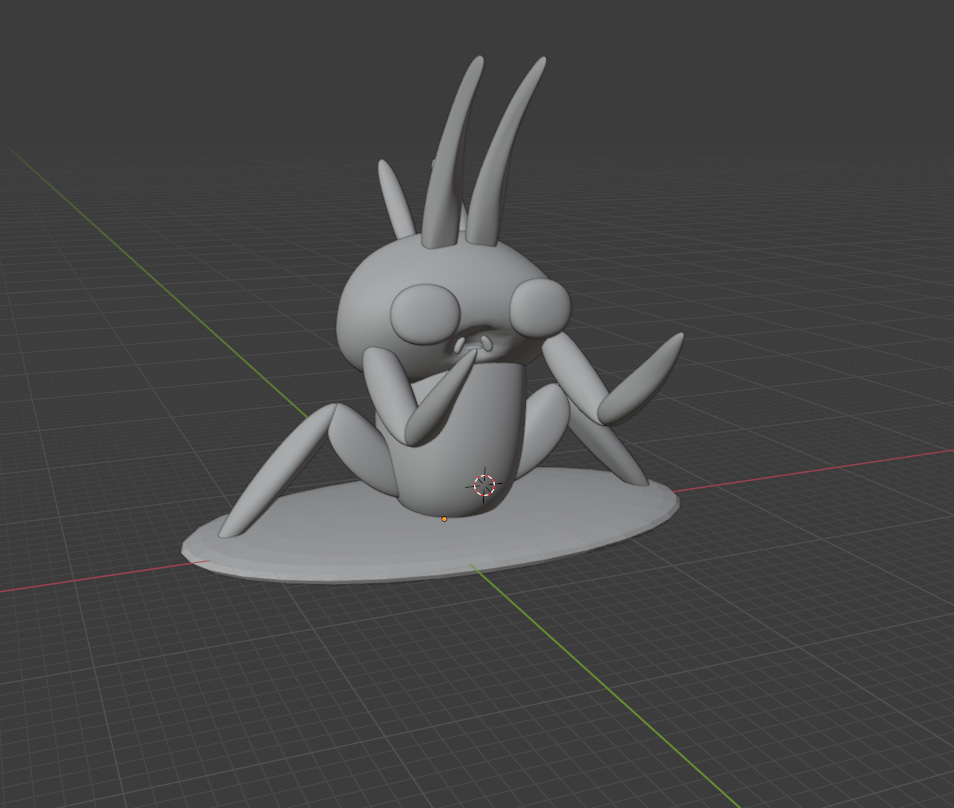The image size is (954, 808).
Task: Click the rounded thigh right of the body
Action: point(545,420)
